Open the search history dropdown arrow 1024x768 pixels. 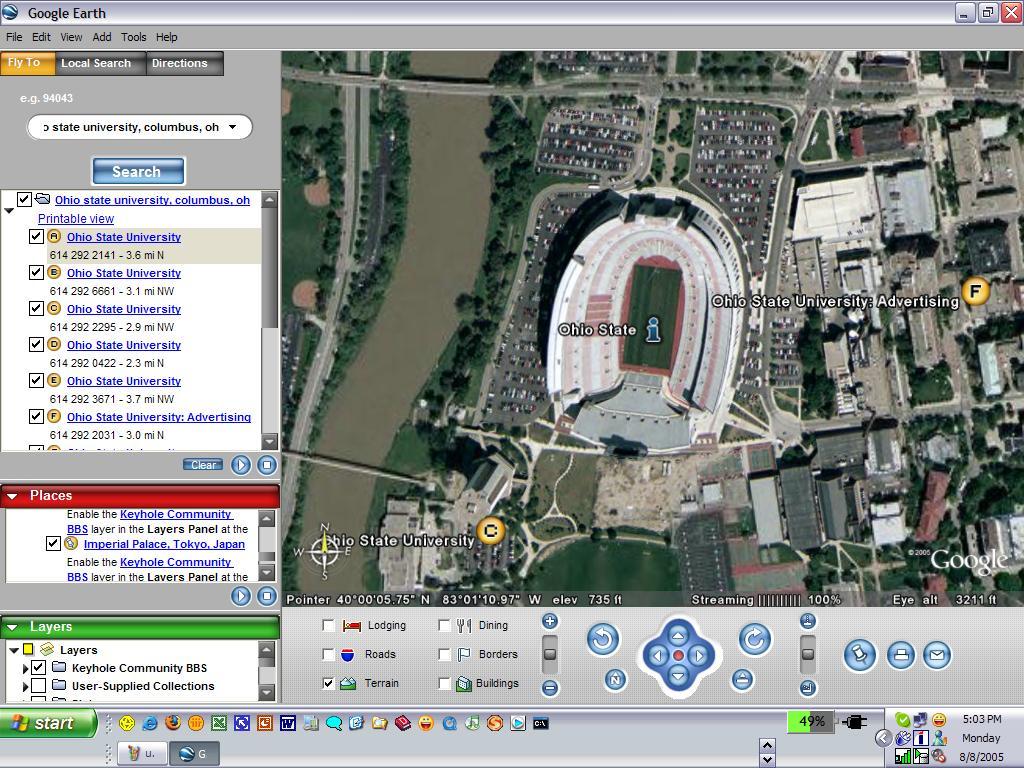[x=233, y=127]
